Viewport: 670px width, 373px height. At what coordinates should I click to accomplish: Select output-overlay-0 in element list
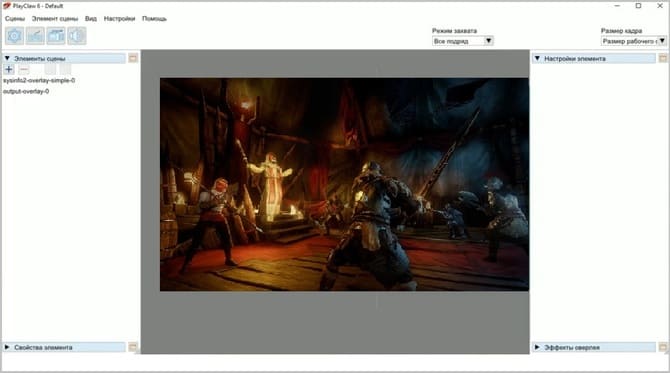click(x=26, y=91)
